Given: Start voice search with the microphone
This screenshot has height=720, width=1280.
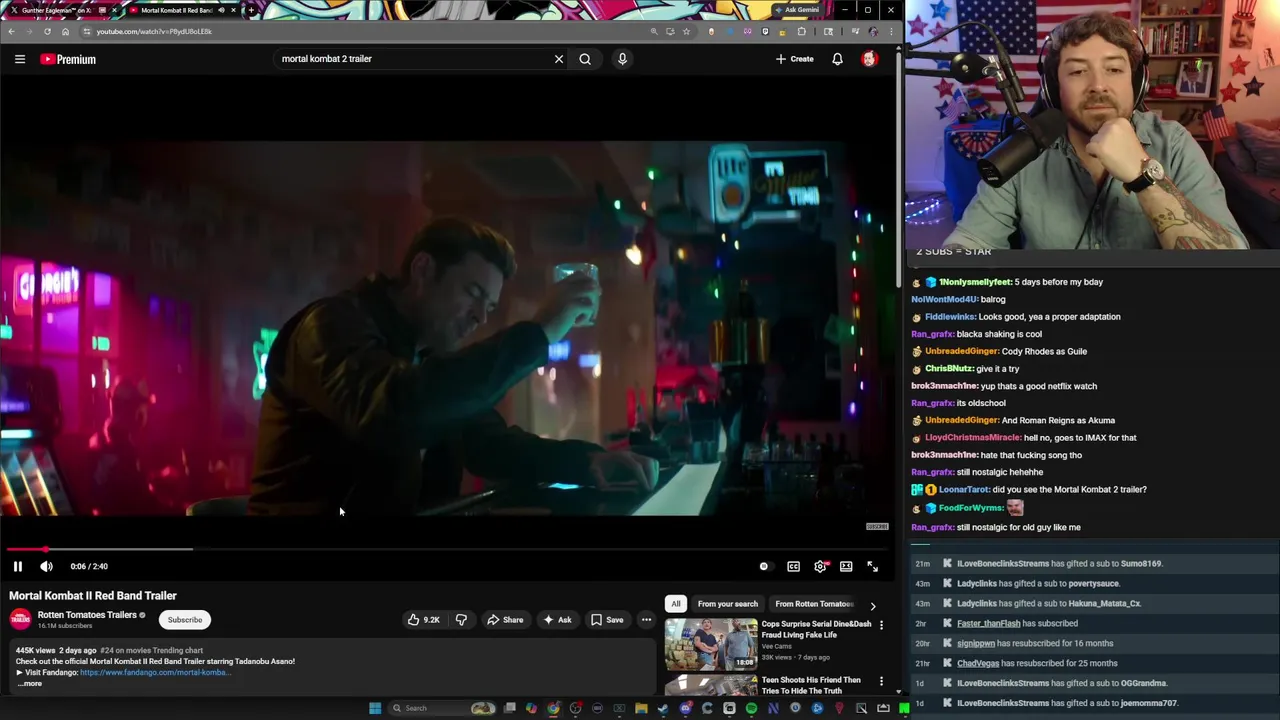Looking at the screenshot, I should point(622,59).
